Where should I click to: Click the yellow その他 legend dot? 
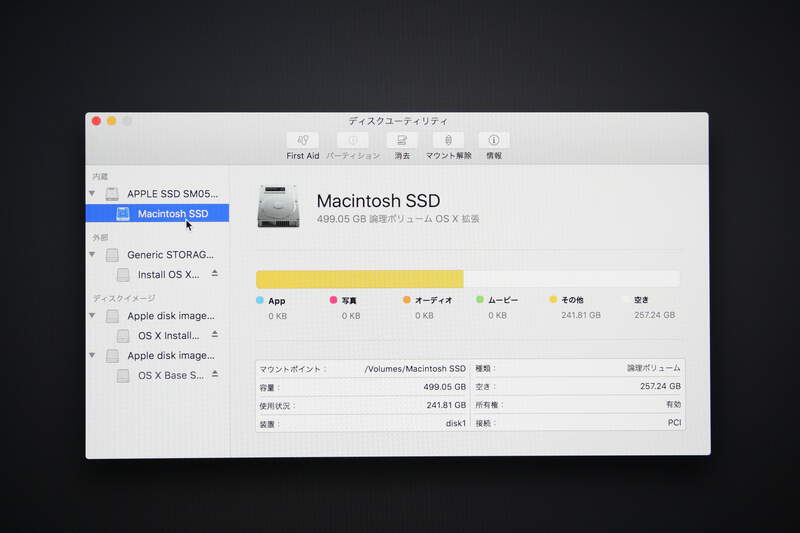[553, 300]
